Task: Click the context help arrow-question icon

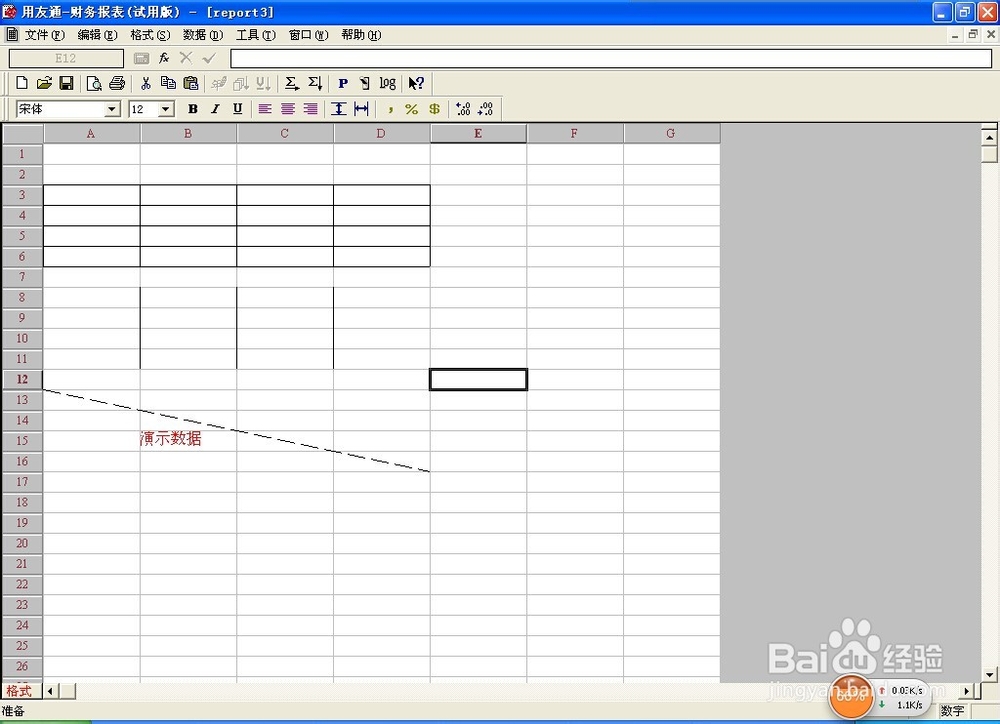Action: click(415, 83)
